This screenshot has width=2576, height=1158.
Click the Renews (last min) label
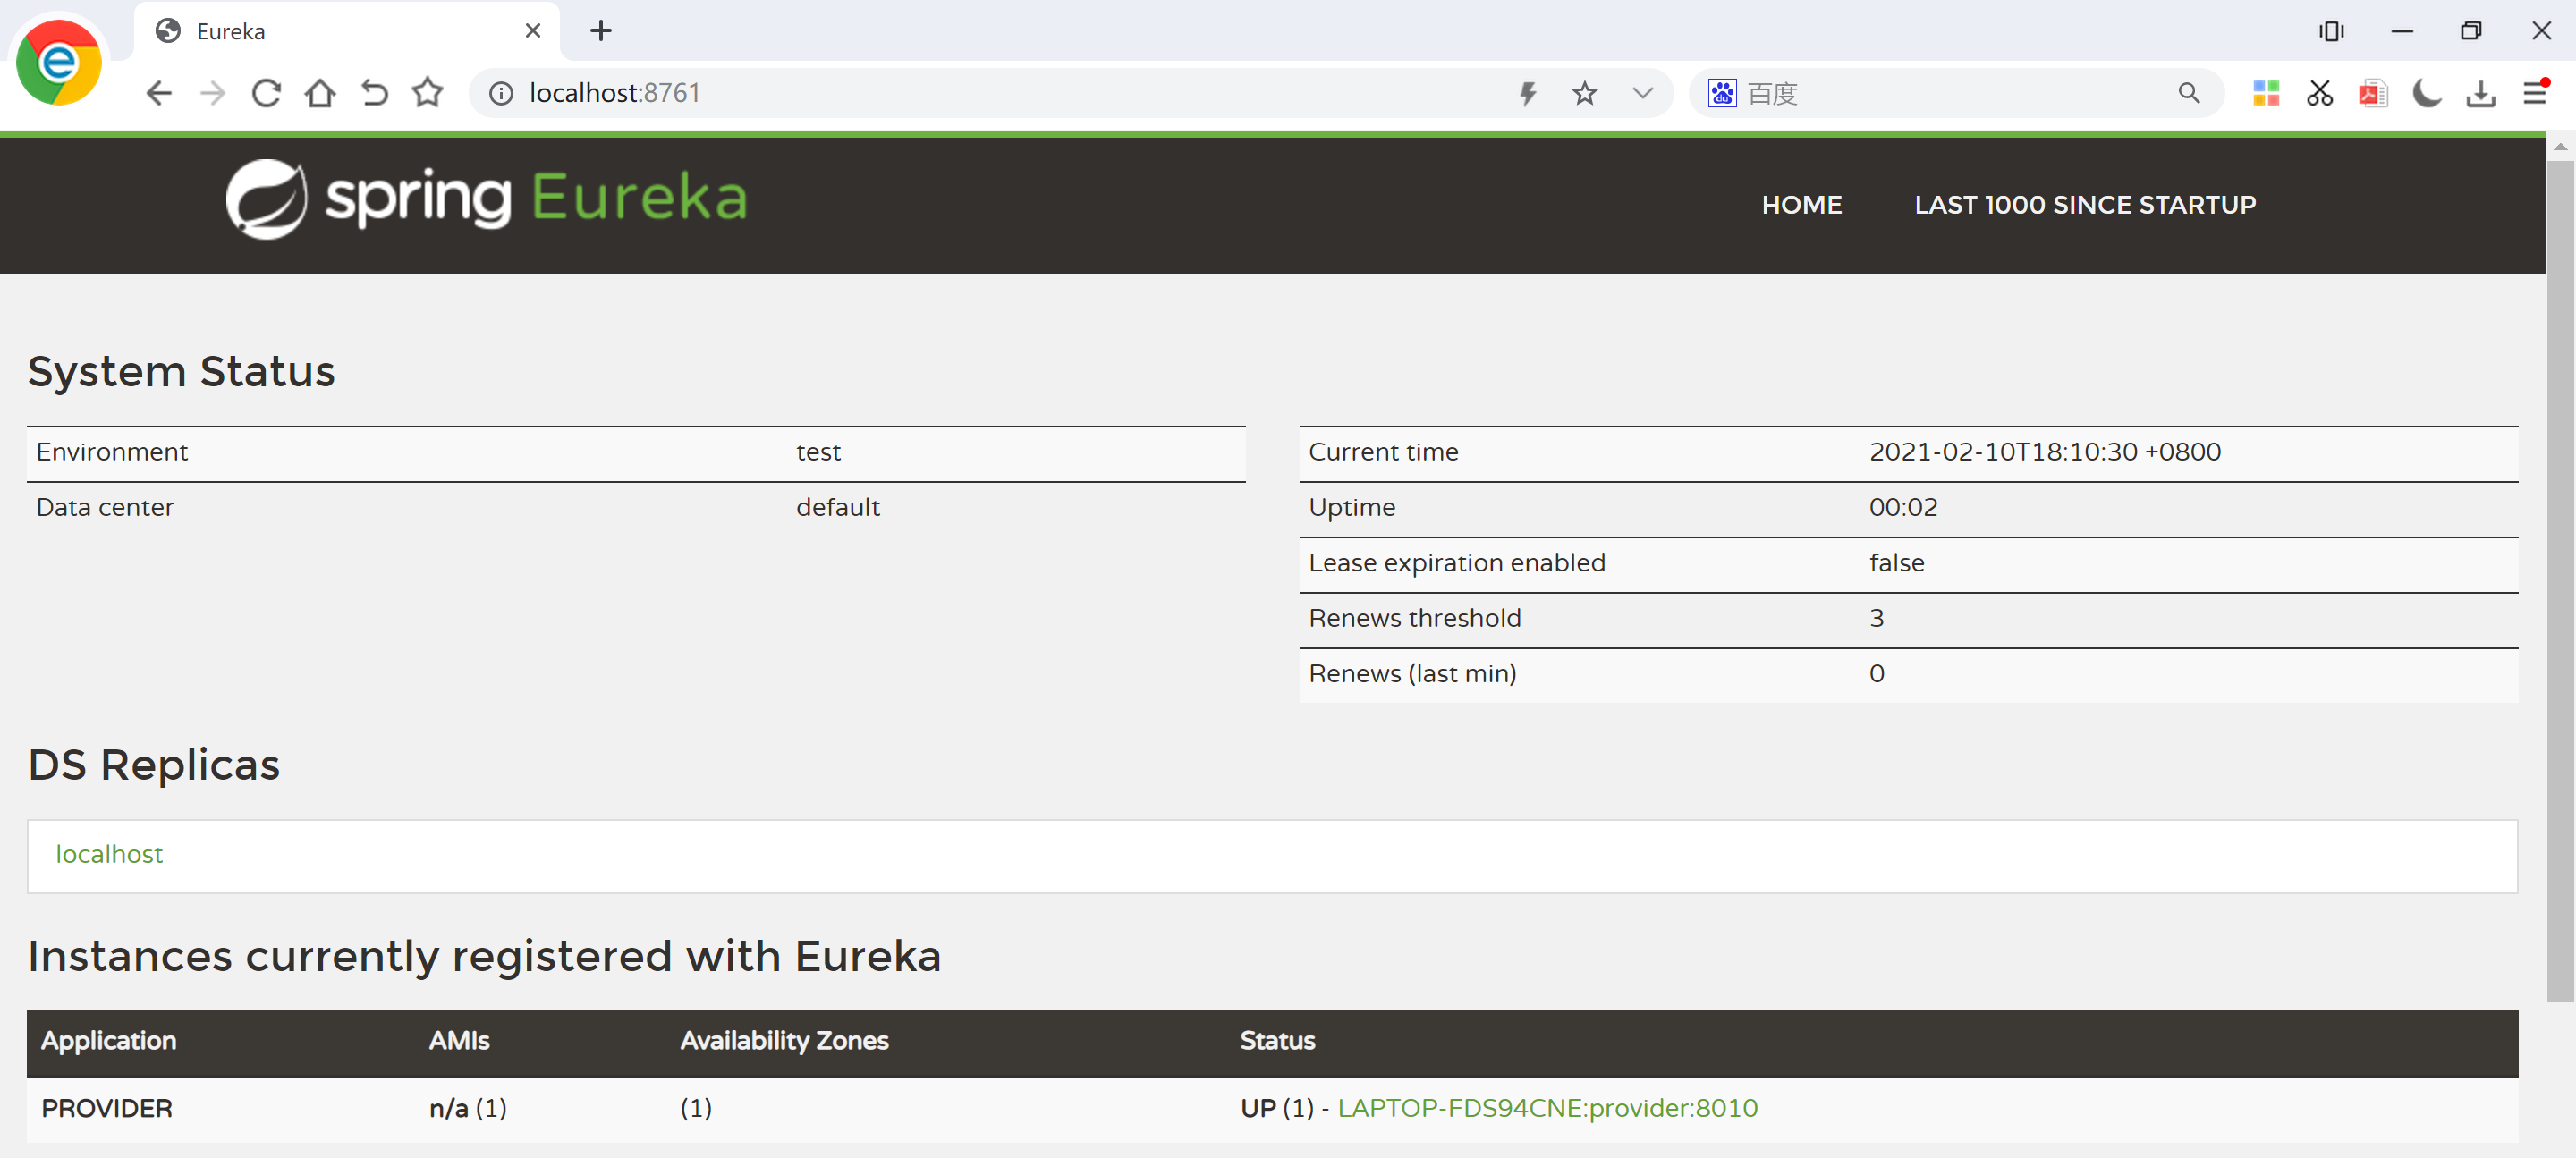[x=1412, y=674]
